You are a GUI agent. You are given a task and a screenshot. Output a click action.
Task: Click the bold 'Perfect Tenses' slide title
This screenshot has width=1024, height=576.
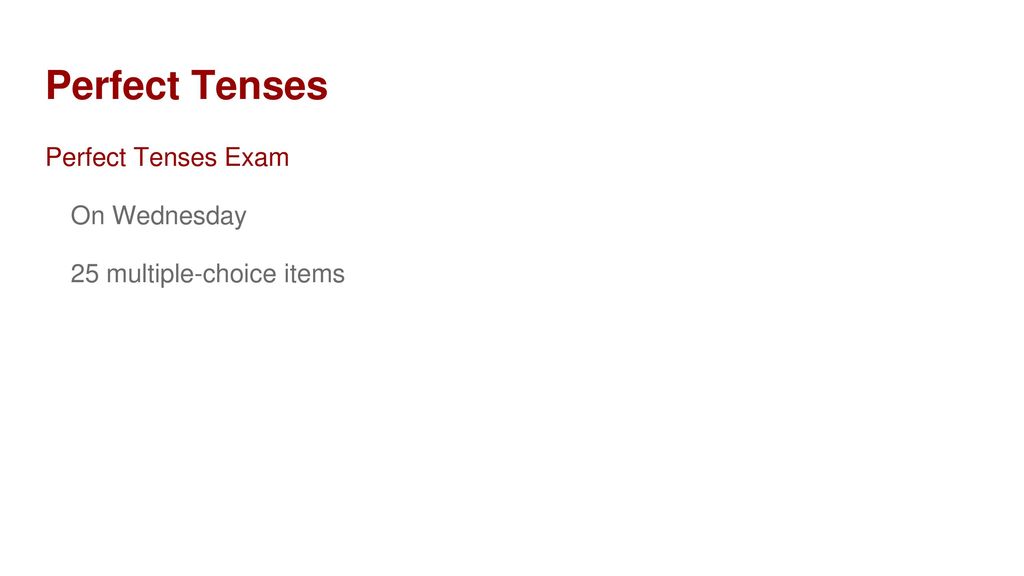tap(186, 86)
